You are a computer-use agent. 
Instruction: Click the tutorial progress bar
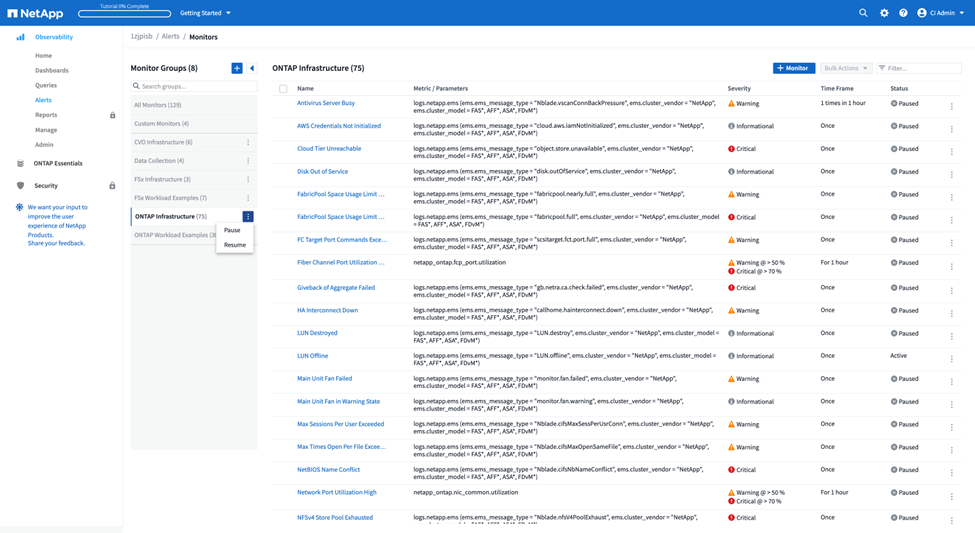pos(124,13)
